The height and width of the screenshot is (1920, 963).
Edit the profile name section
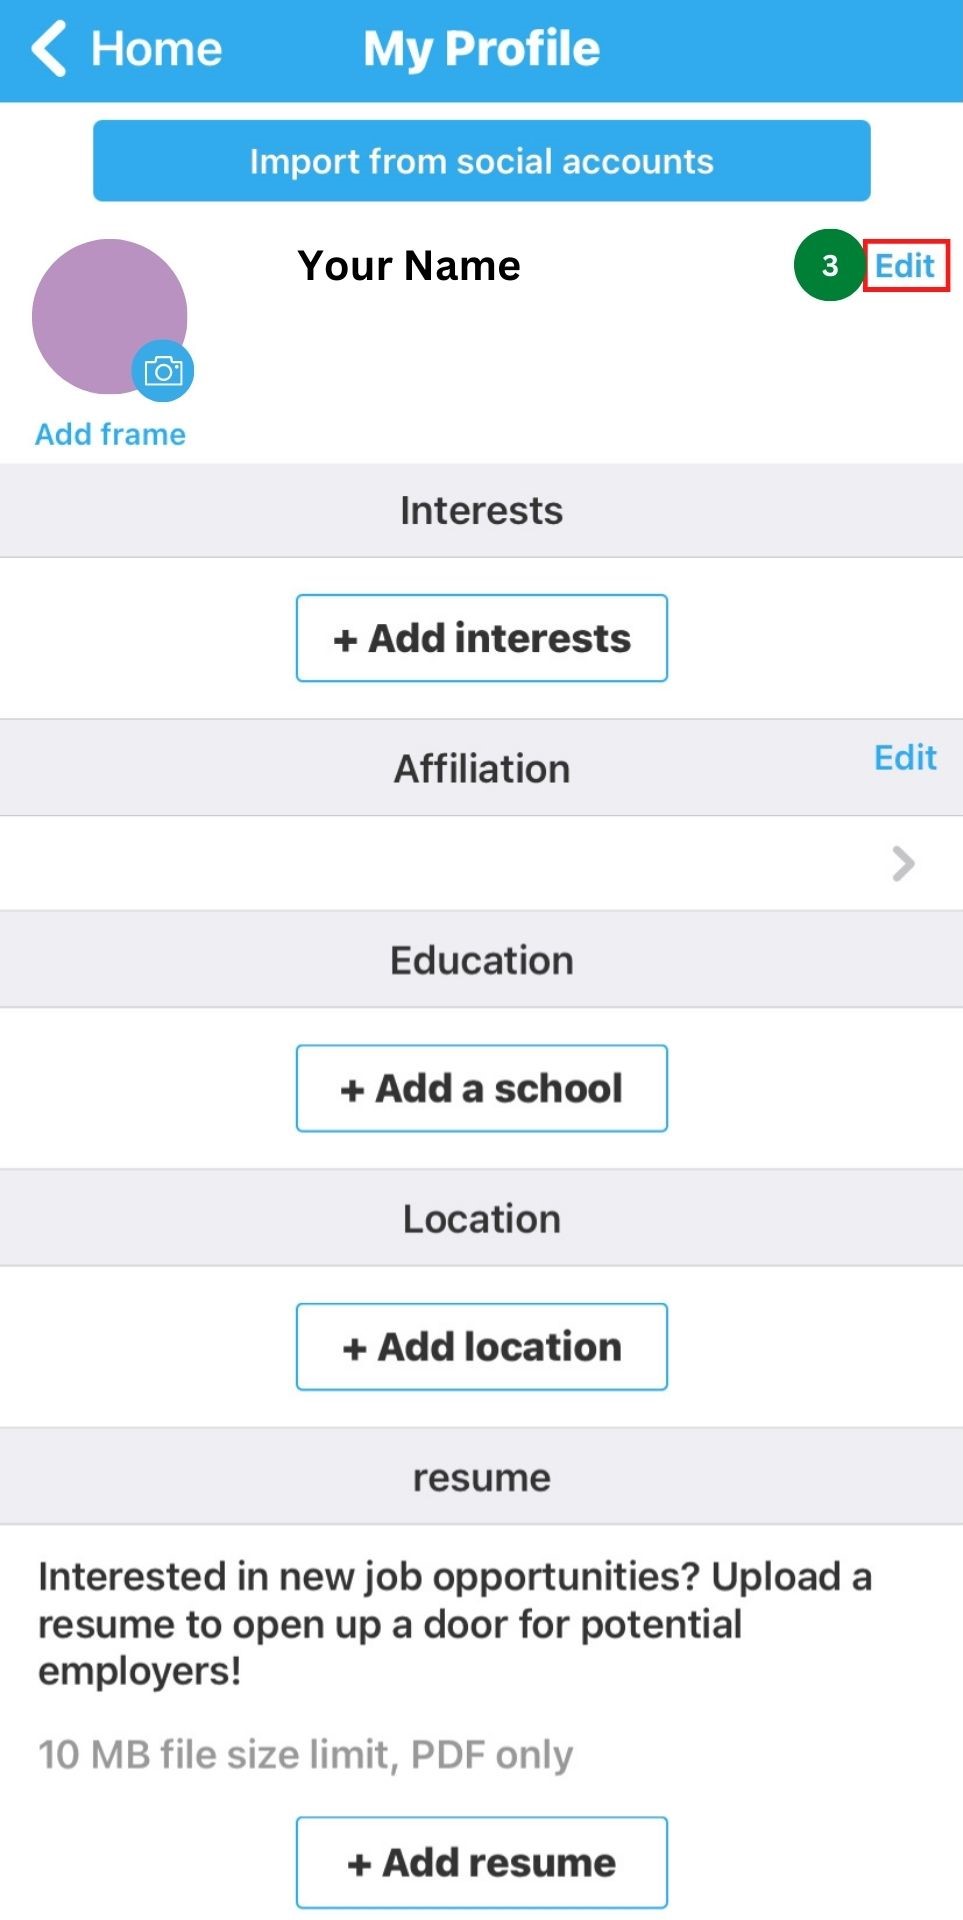coord(905,266)
